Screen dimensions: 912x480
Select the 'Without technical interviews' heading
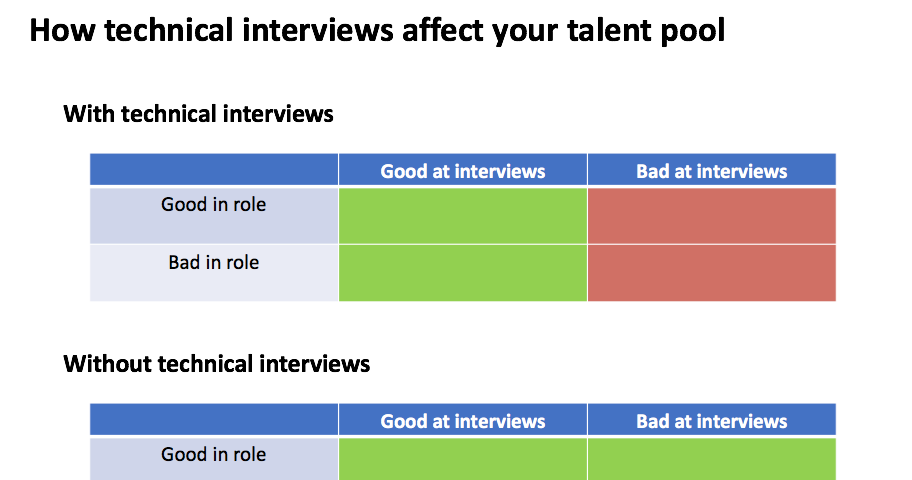coord(217,363)
